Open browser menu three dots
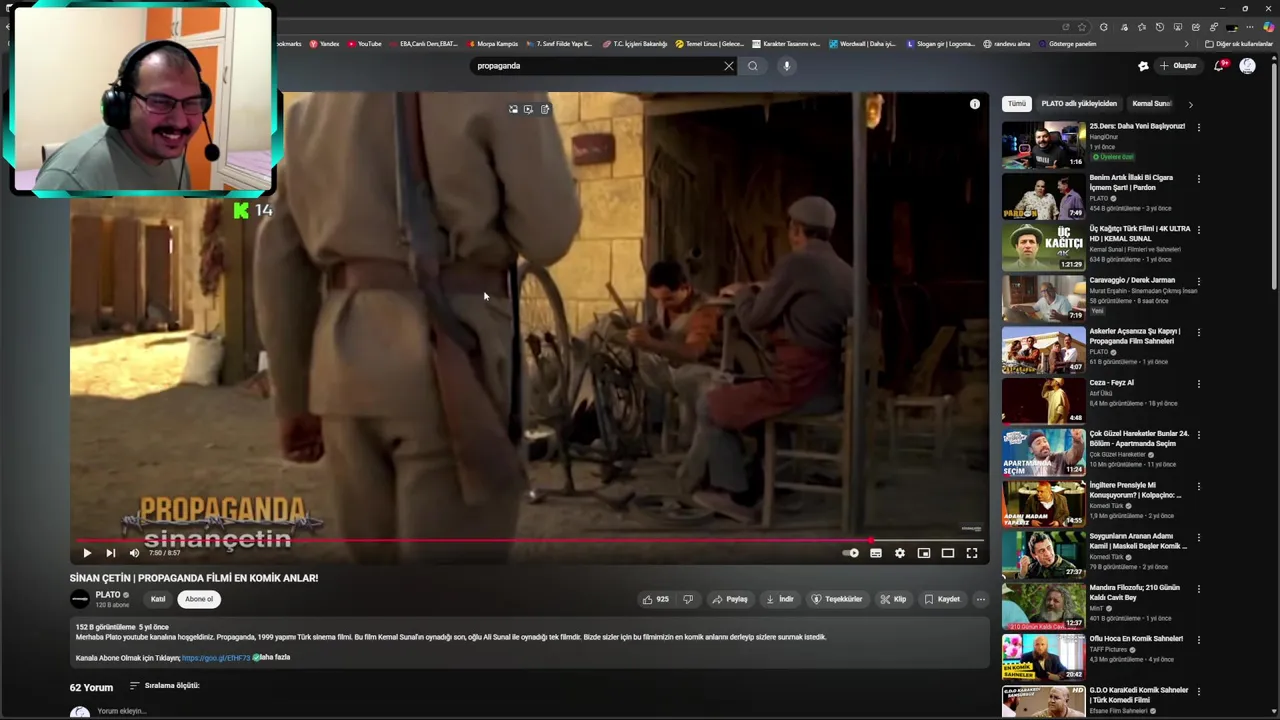Image resolution: width=1280 pixels, height=720 pixels. (x=1250, y=27)
